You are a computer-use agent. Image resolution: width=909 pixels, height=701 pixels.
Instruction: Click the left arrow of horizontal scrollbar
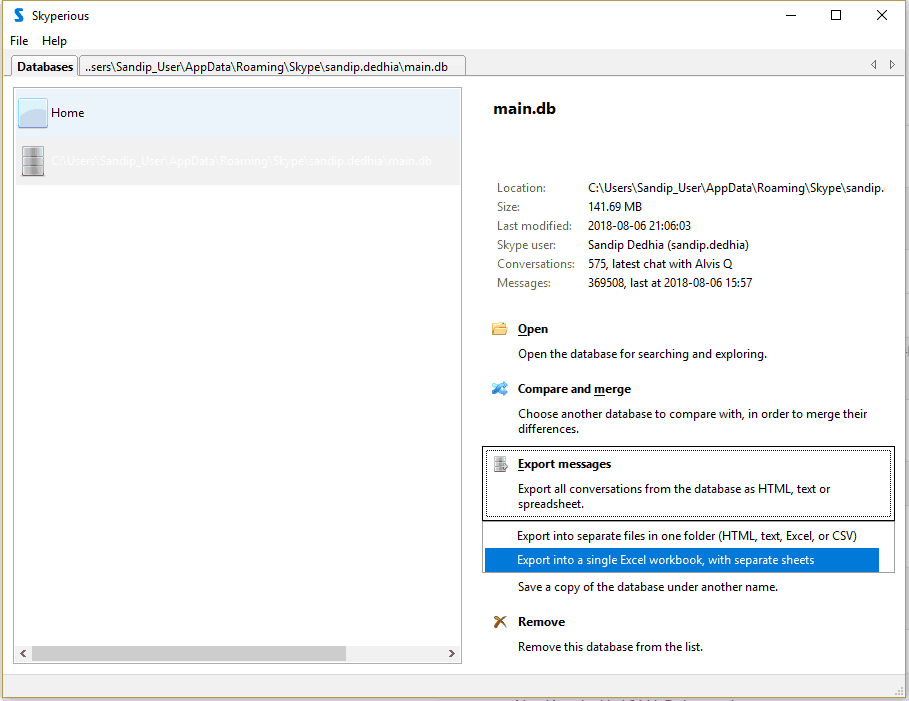pyautogui.click(x=23, y=653)
